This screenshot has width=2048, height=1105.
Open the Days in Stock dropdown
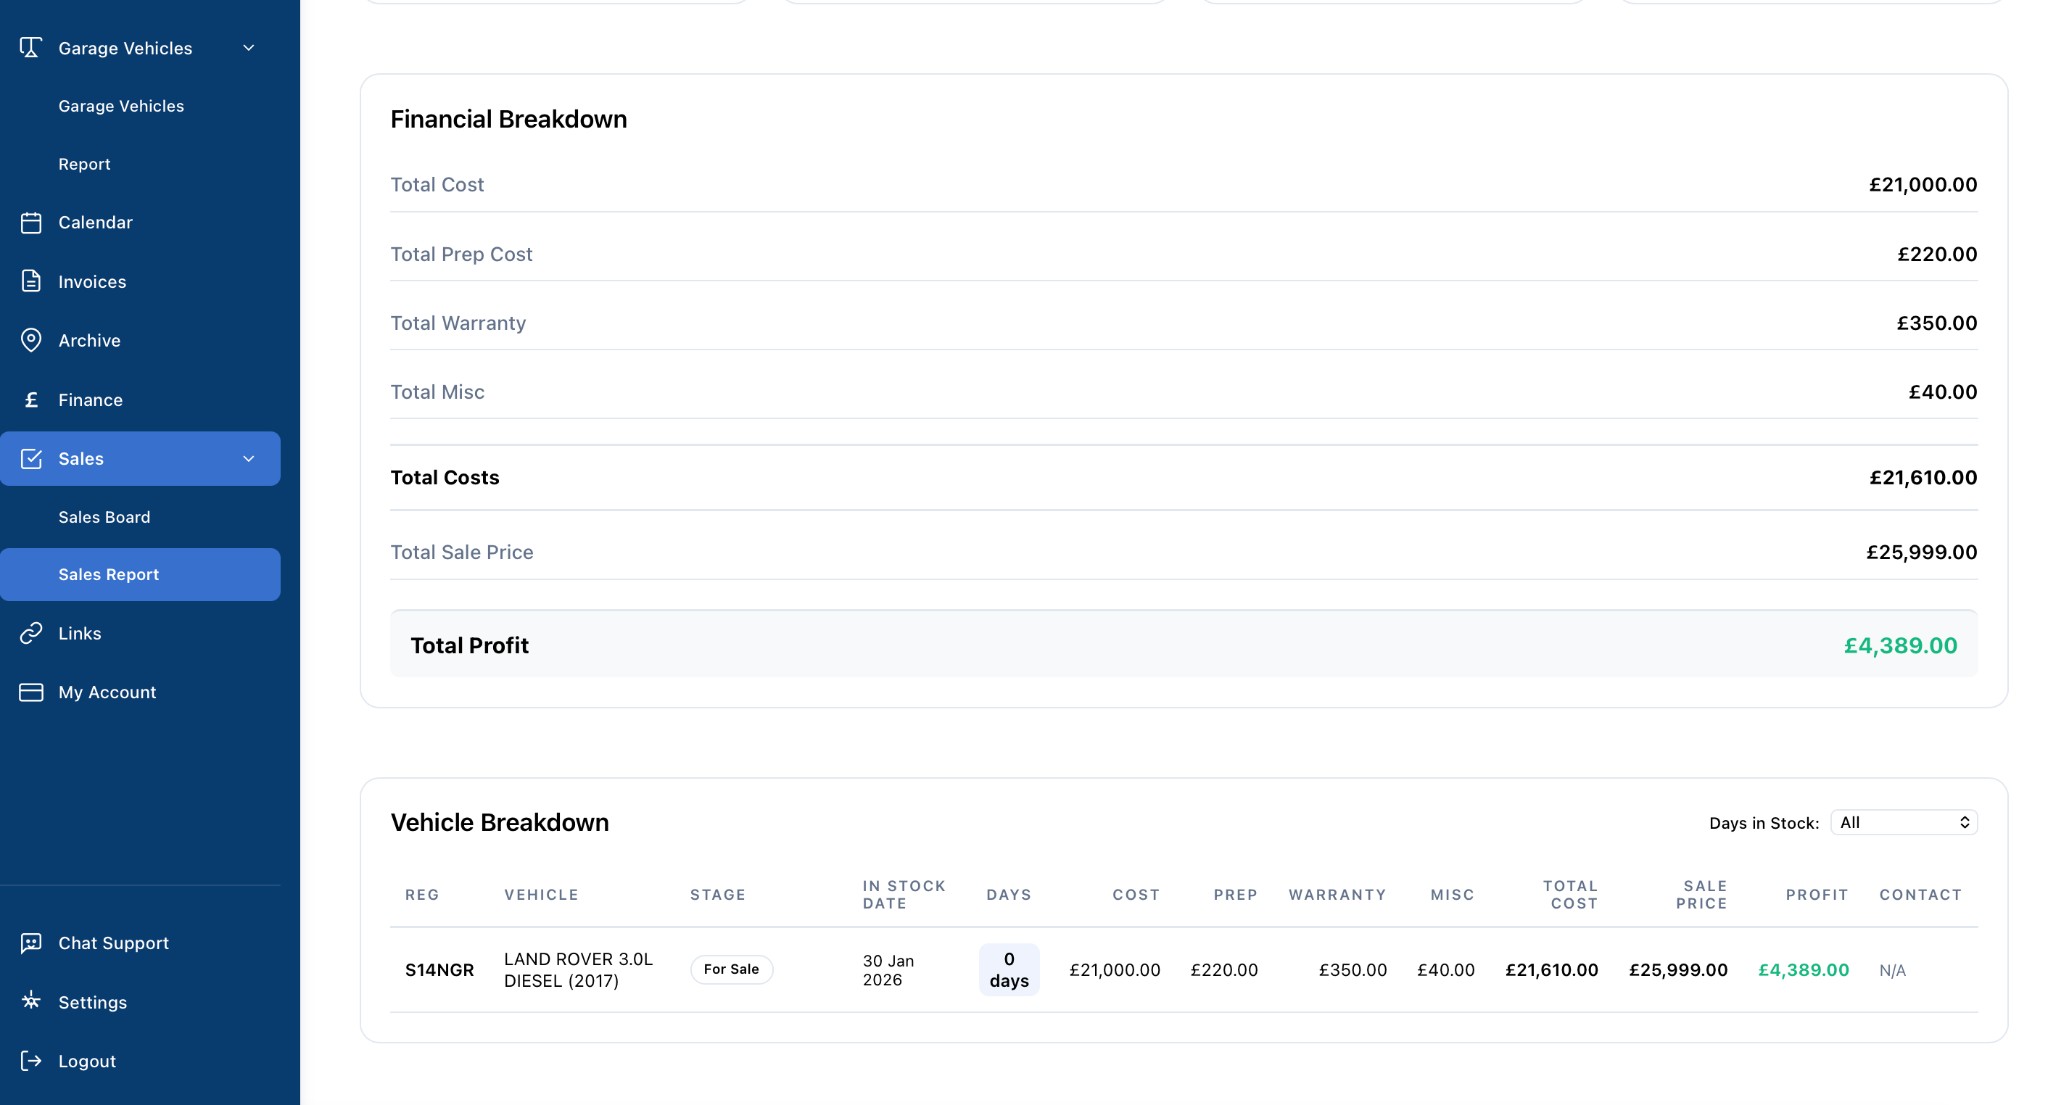point(1903,822)
